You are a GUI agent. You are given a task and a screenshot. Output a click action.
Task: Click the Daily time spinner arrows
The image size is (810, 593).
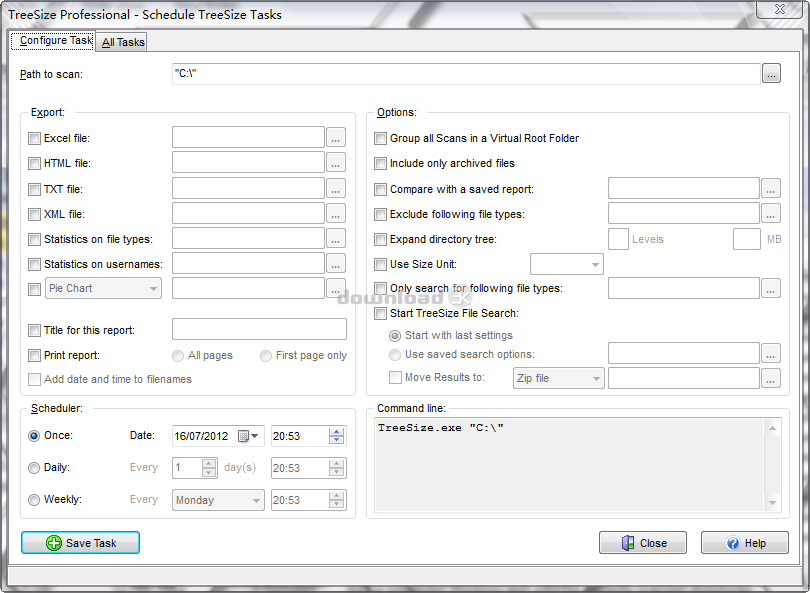pos(336,468)
